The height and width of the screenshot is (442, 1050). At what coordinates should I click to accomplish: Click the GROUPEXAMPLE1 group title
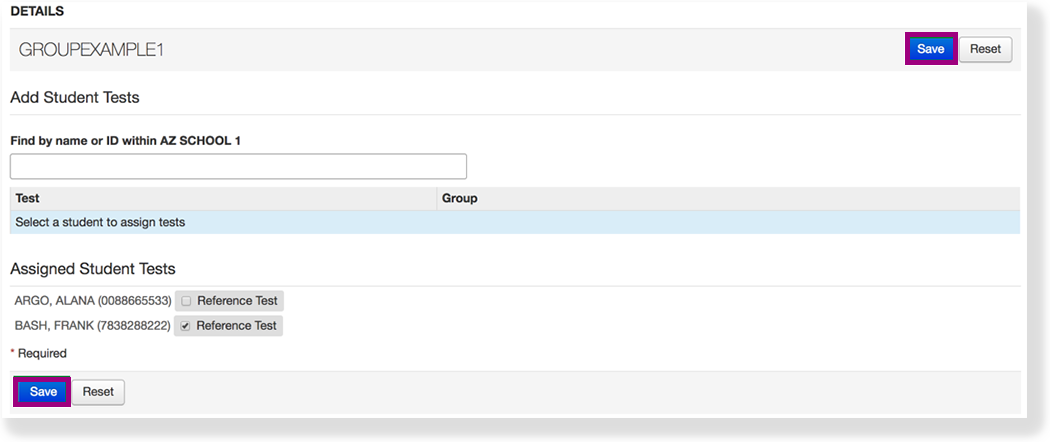91,50
